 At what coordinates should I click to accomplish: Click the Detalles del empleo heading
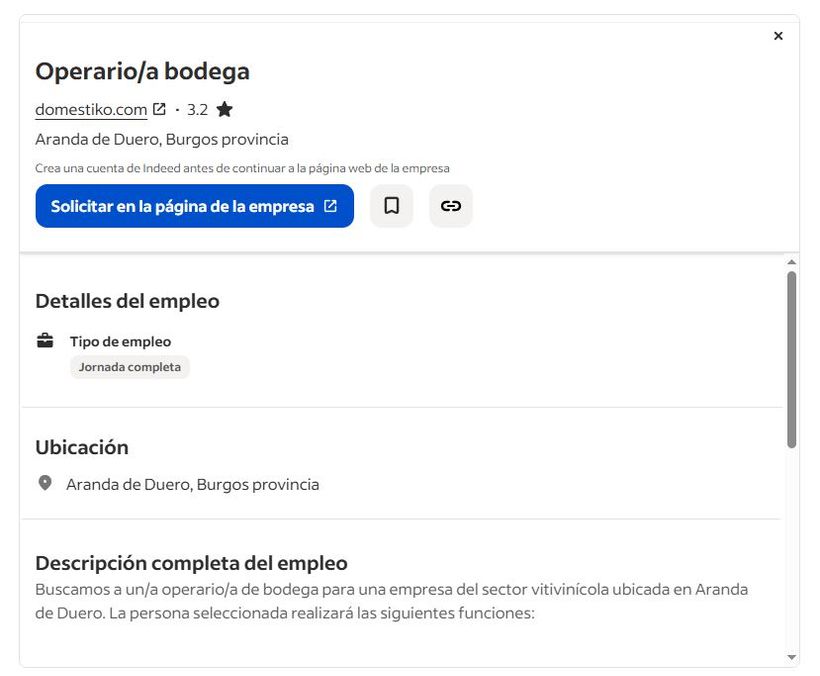(x=127, y=301)
